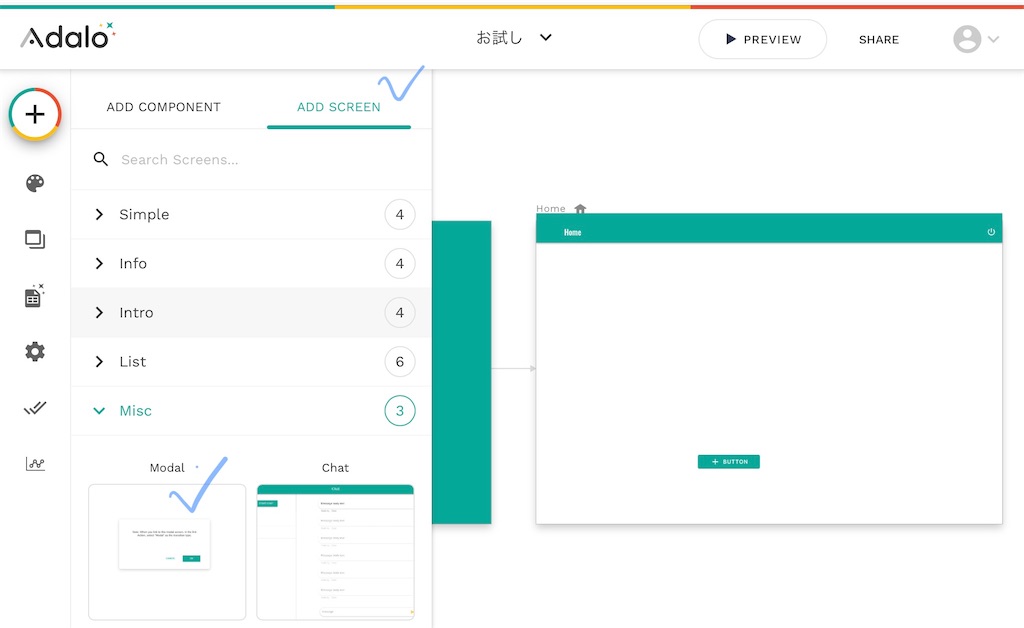The height and width of the screenshot is (628, 1024).
Task: Open the Settings gear icon
Action: 35,352
